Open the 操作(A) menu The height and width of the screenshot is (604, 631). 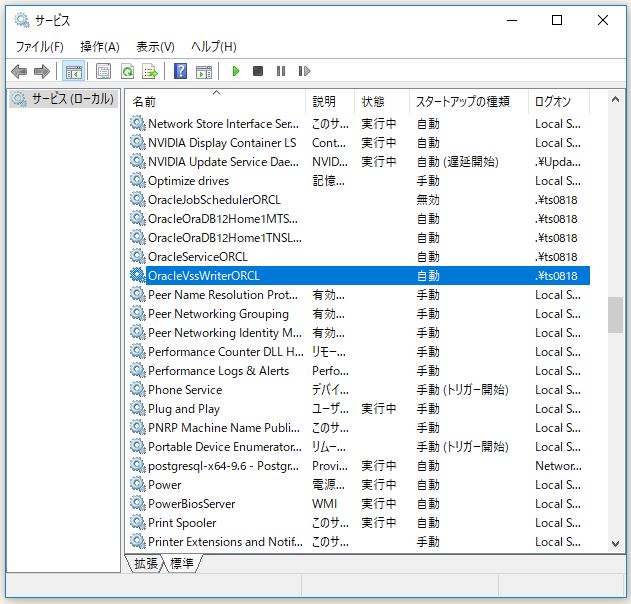(x=100, y=47)
